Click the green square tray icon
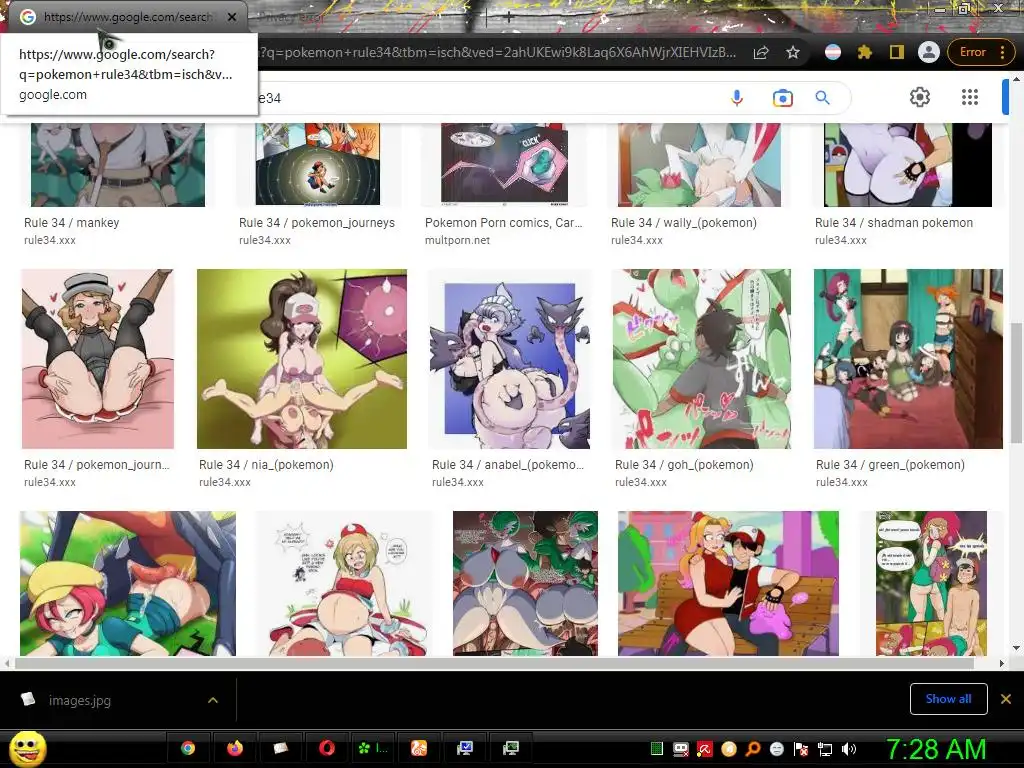The width and height of the screenshot is (1024, 768). pyautogui.click(x=657, y=749)
